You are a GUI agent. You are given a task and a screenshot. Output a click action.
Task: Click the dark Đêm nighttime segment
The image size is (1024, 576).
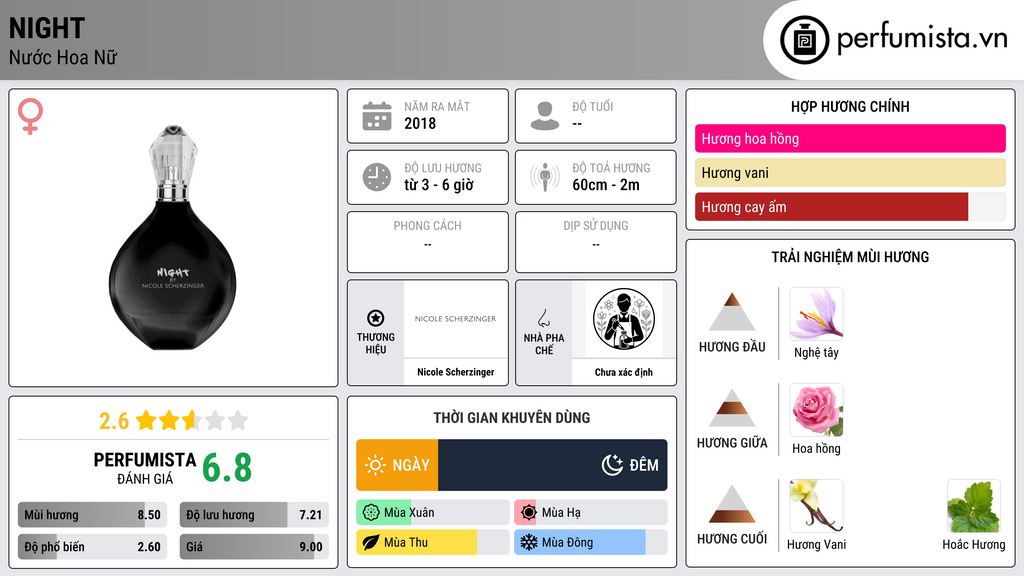click(552, 465)
